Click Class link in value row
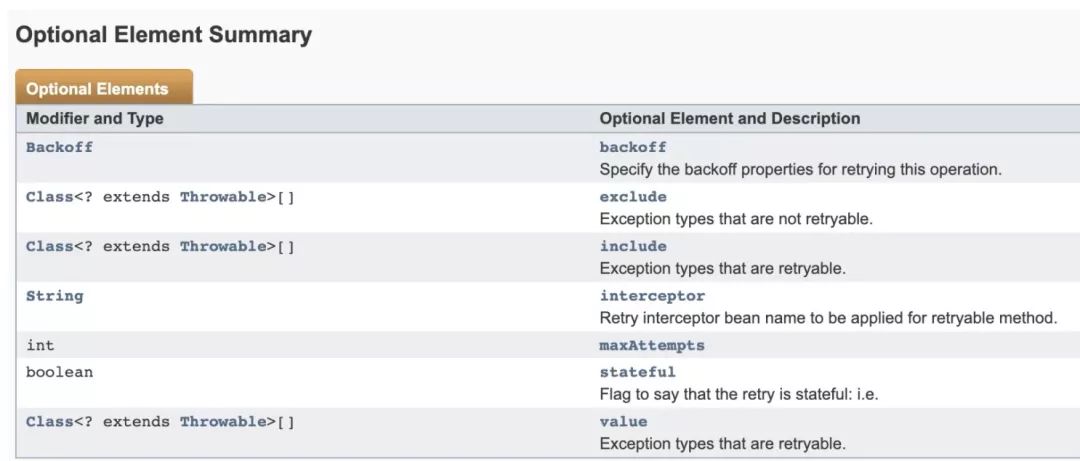The height and width of the screenshot is (461, 1080). tap(50, 422)
